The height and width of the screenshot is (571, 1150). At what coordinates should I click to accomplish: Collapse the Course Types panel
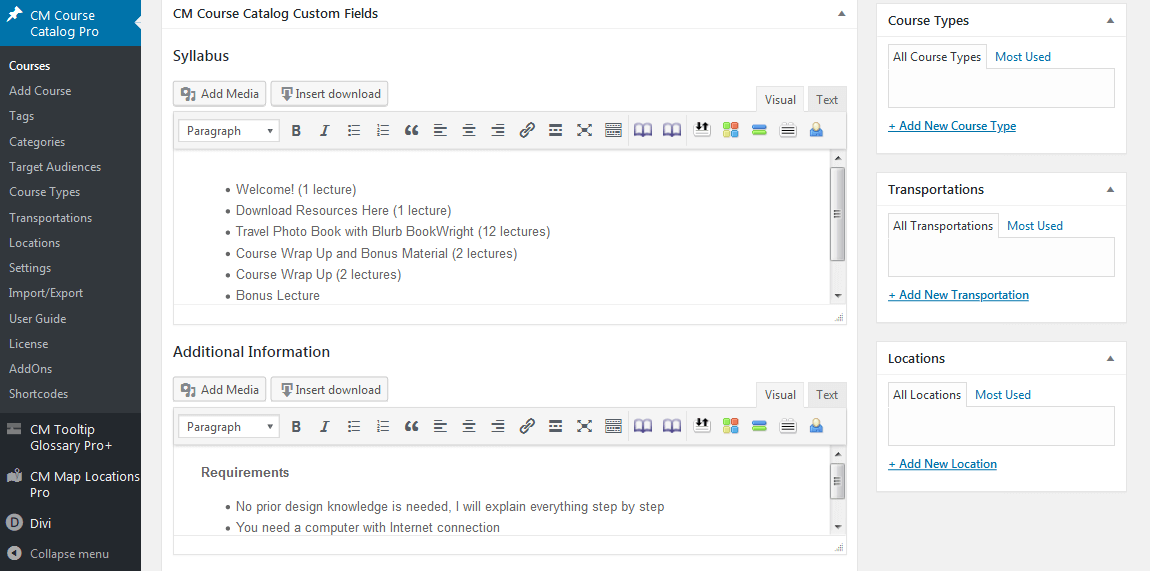[x=1110, y=21]
